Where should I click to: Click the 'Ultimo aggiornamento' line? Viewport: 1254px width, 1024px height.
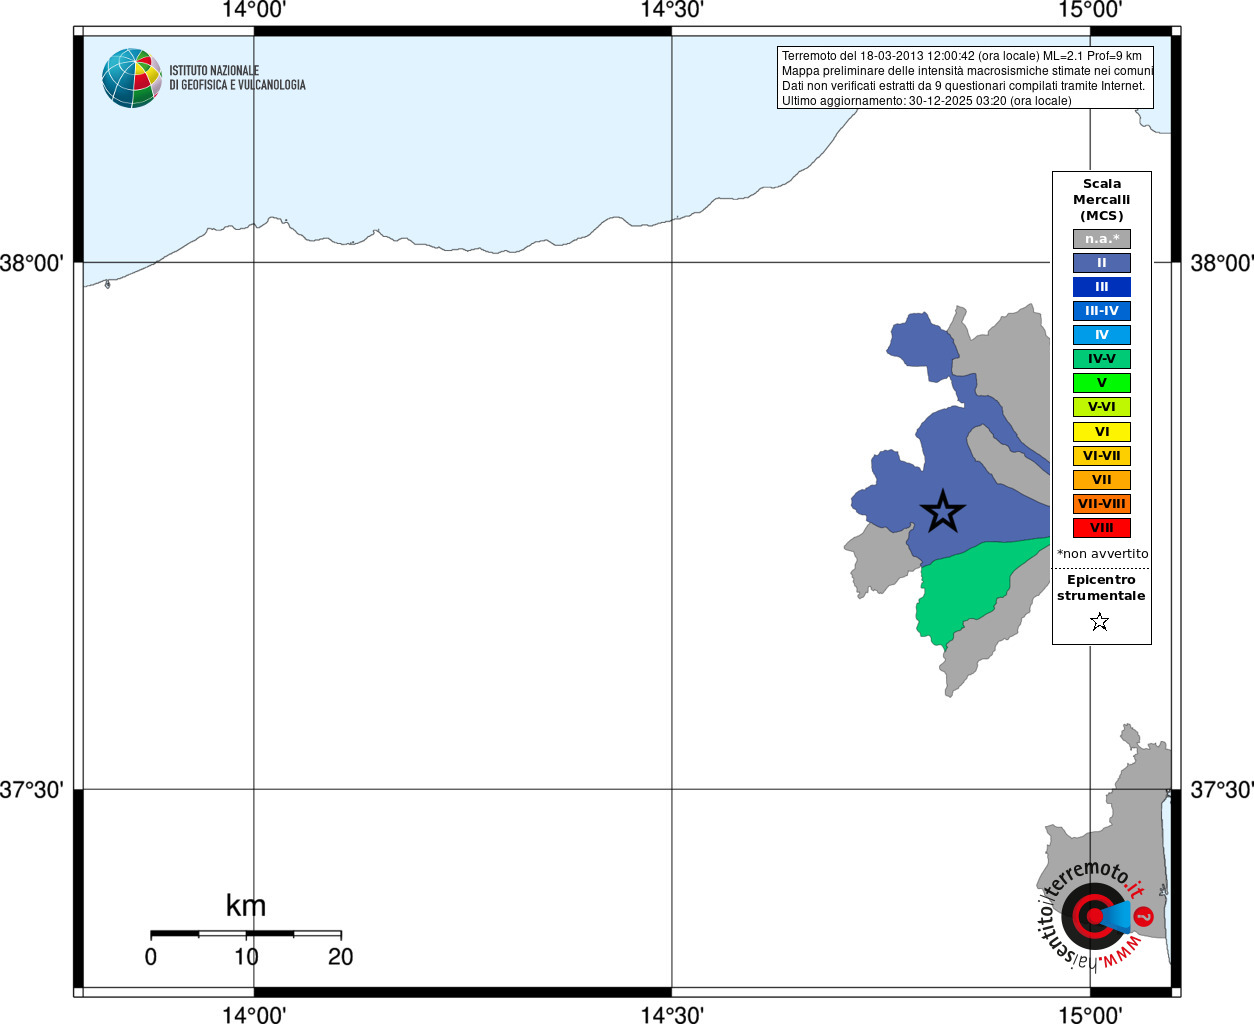(x=926, y=101)
